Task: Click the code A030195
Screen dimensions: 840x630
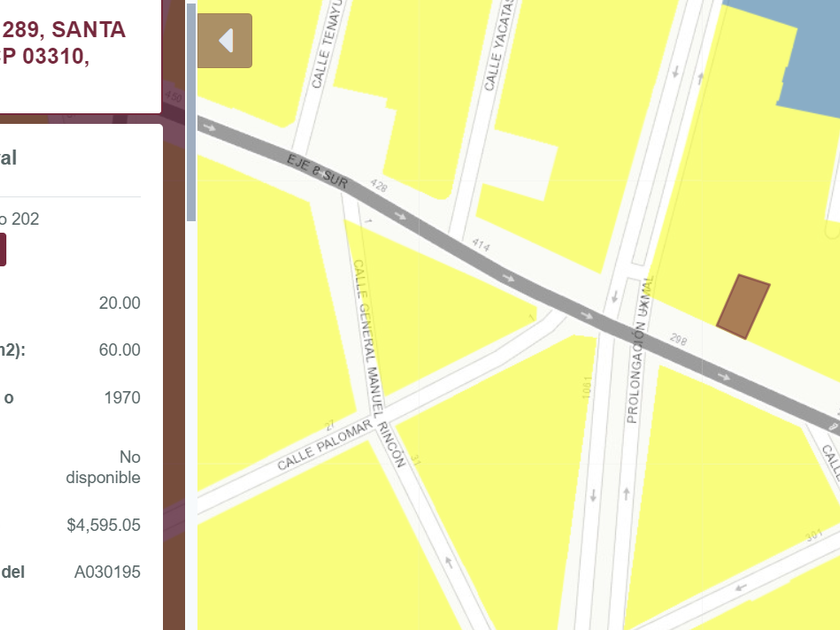Action: pyautogui.click(x=107, y=572)
